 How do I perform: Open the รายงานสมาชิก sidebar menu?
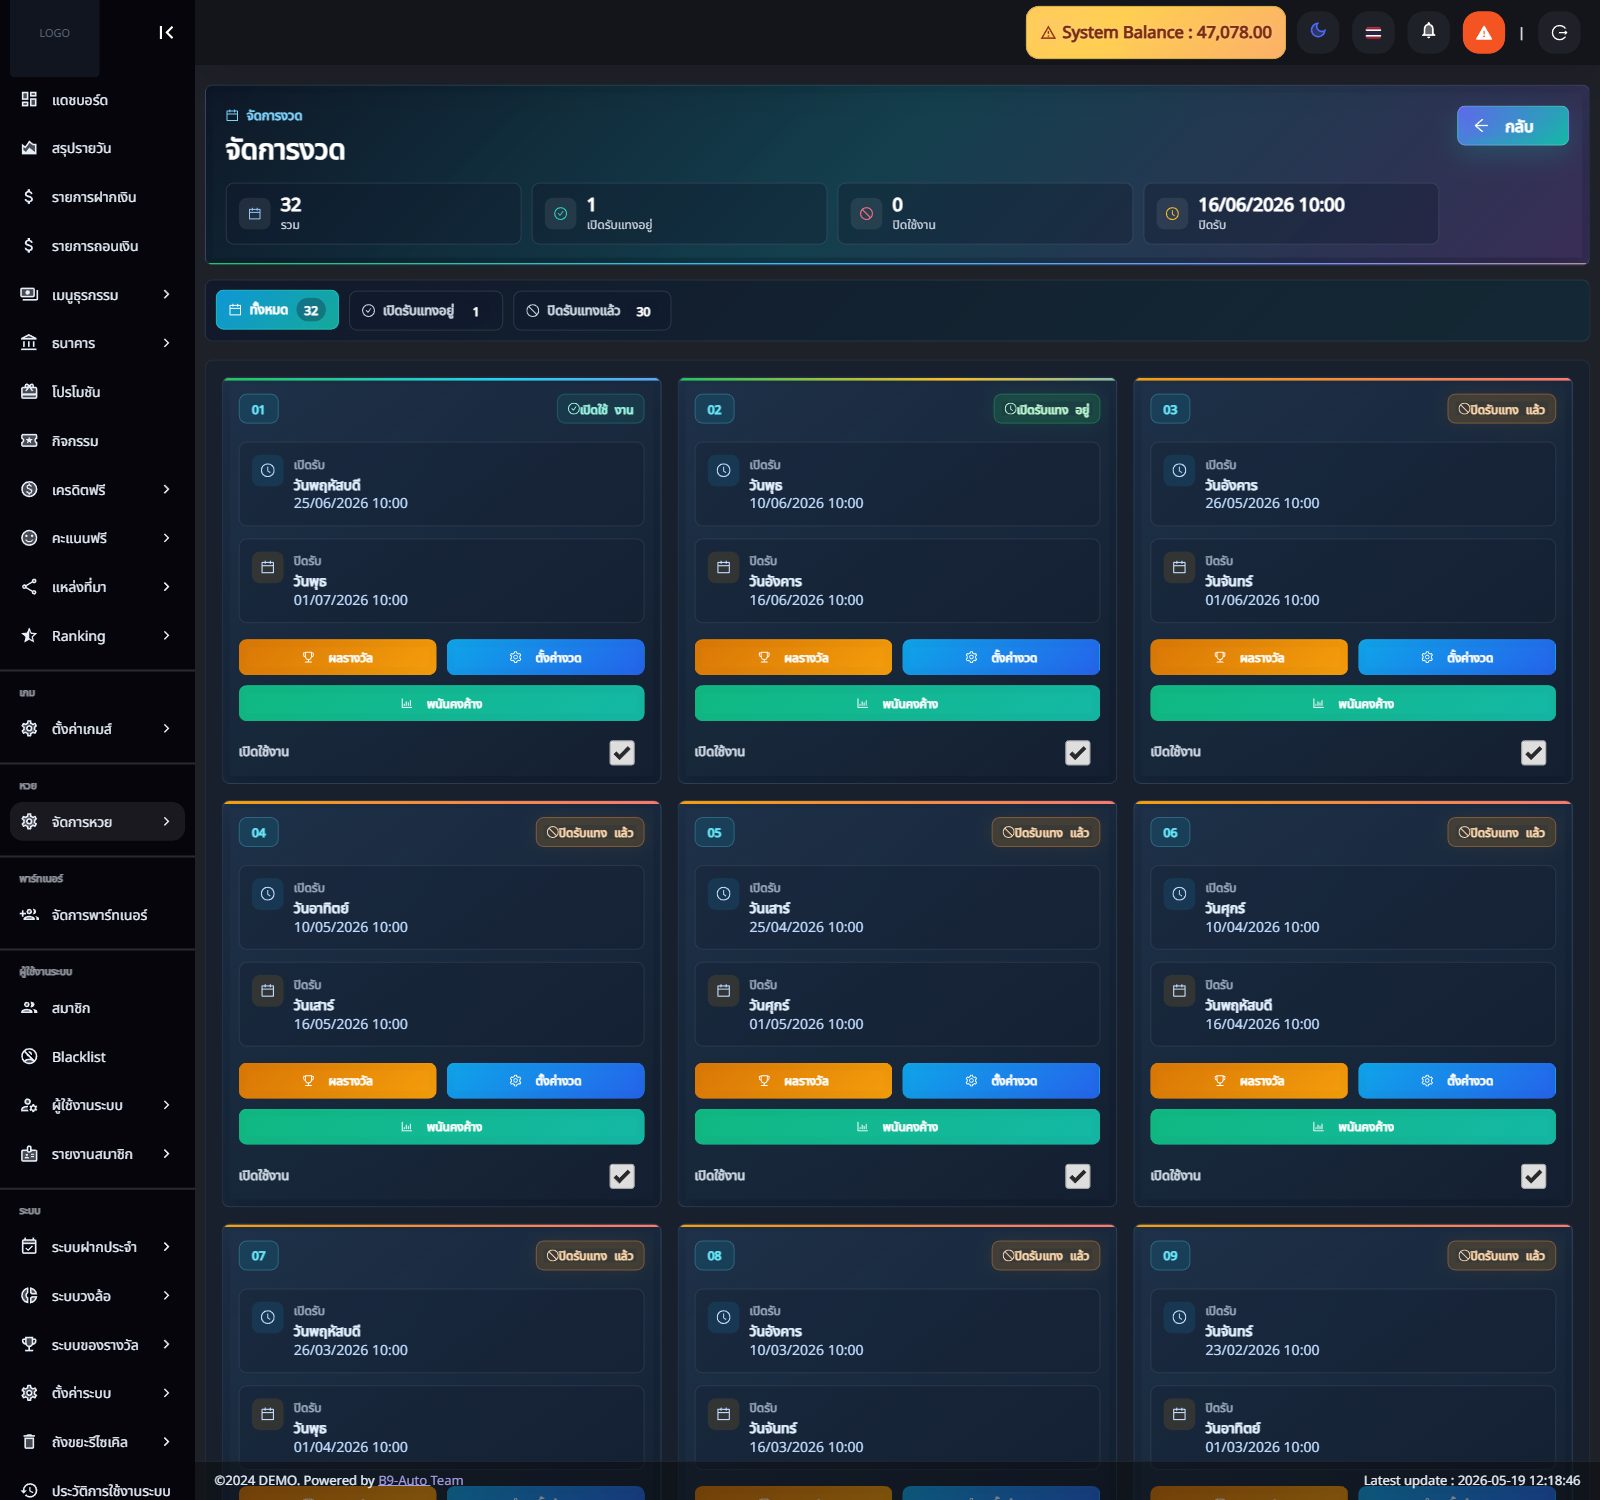point(97,1154)
